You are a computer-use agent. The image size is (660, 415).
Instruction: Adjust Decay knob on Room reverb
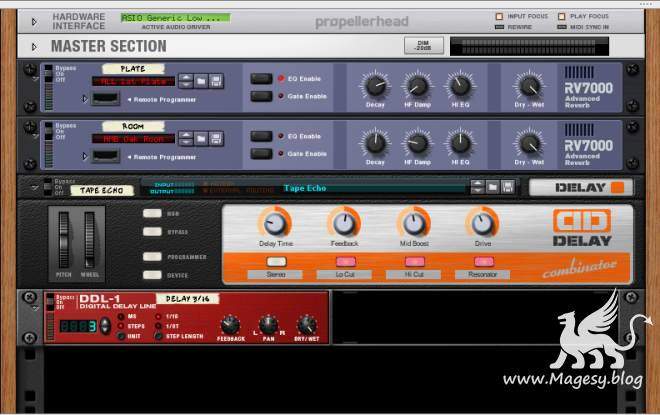coord(375,144)
